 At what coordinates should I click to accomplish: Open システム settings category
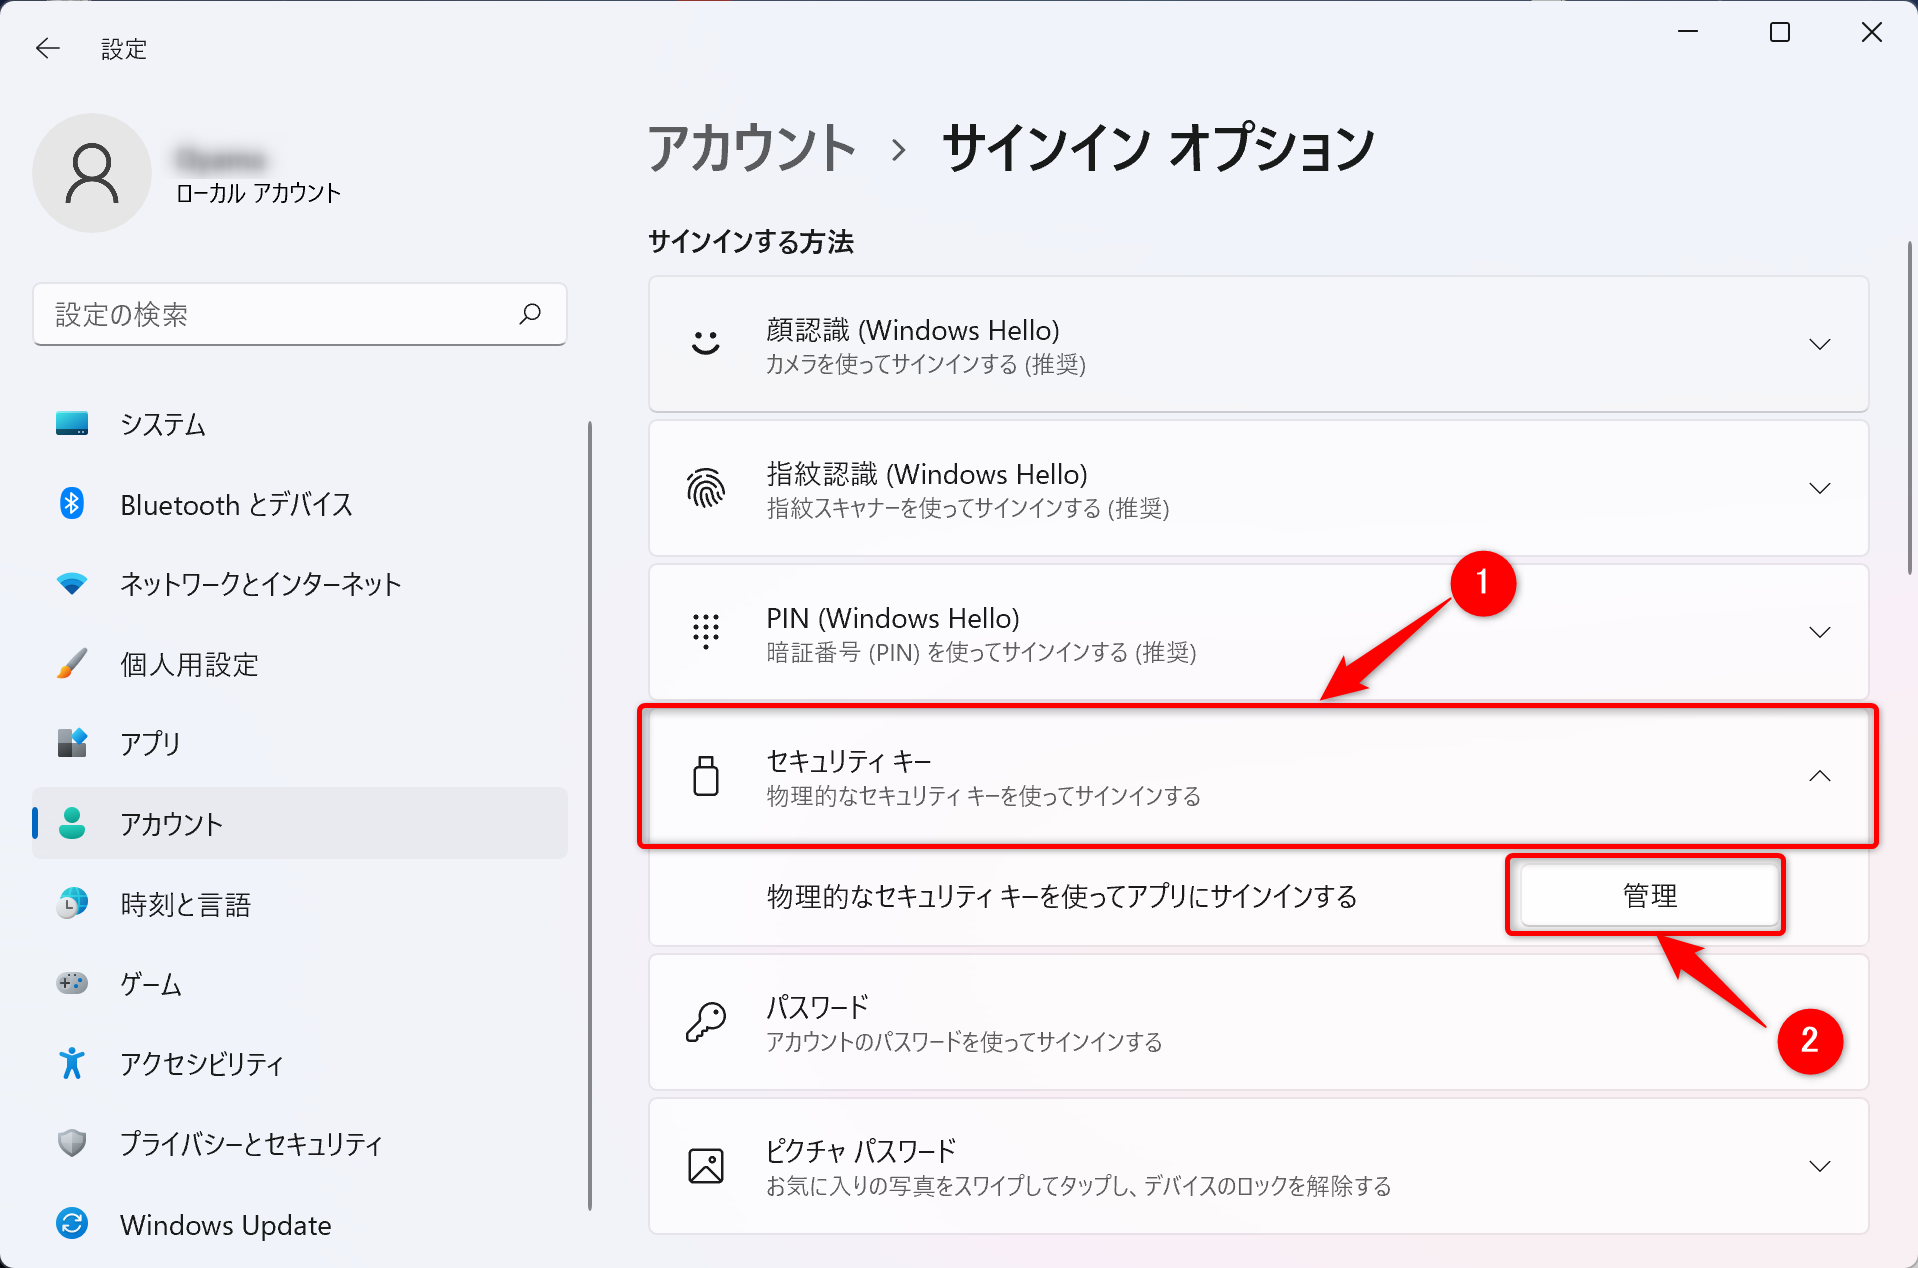300,424
